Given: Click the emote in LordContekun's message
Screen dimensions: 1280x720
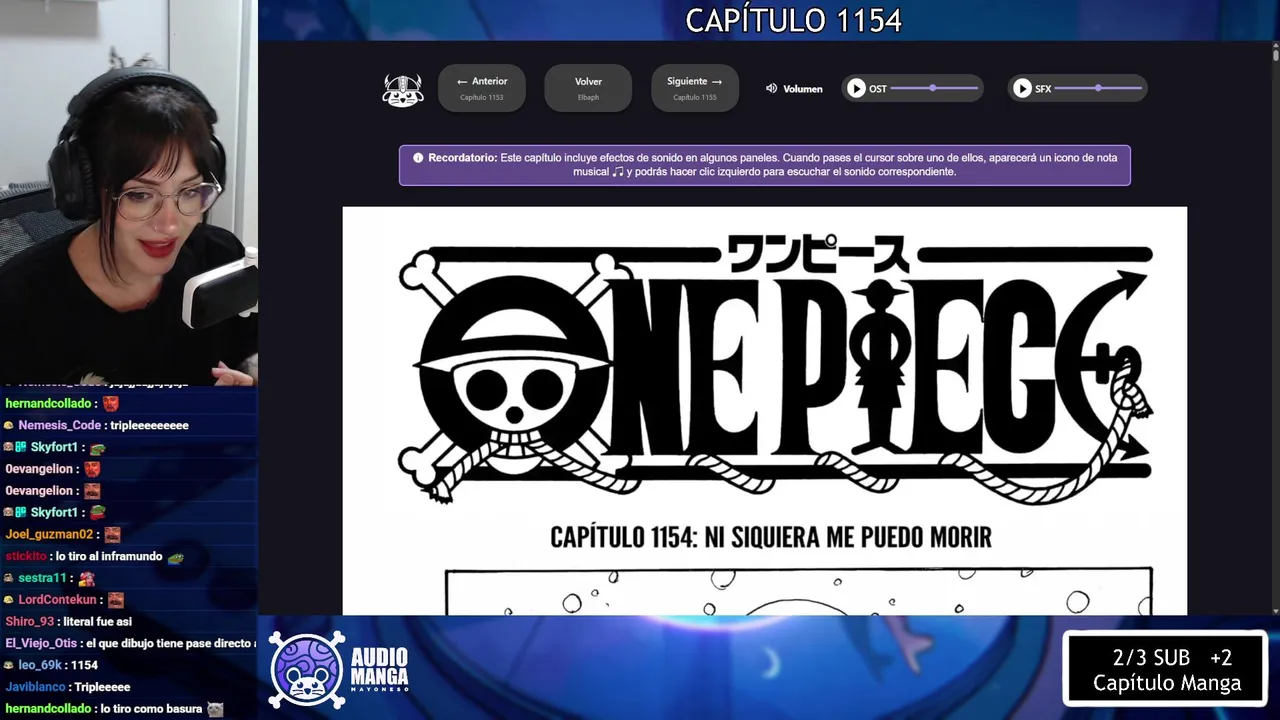Looking at the screenshot, I should (x=116, y=600).
